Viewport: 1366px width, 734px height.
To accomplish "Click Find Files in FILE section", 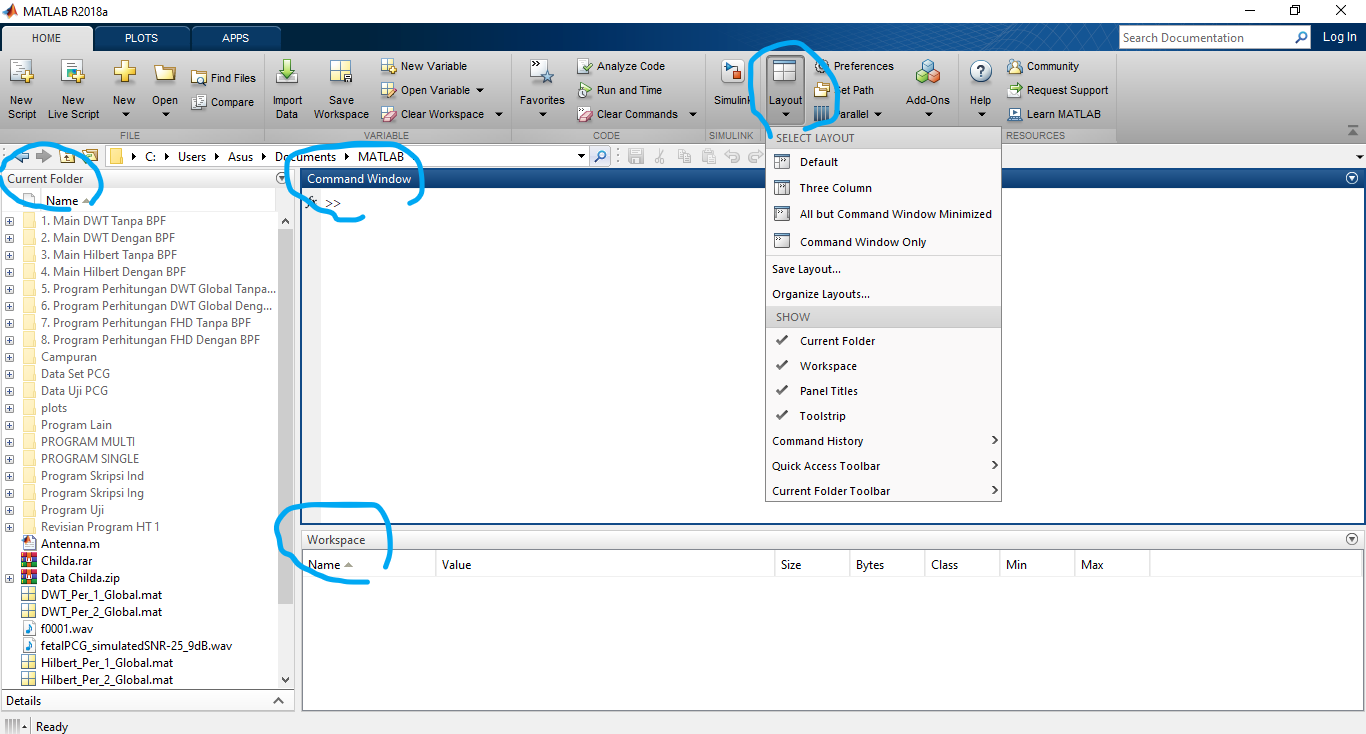I will pos(224,78).
